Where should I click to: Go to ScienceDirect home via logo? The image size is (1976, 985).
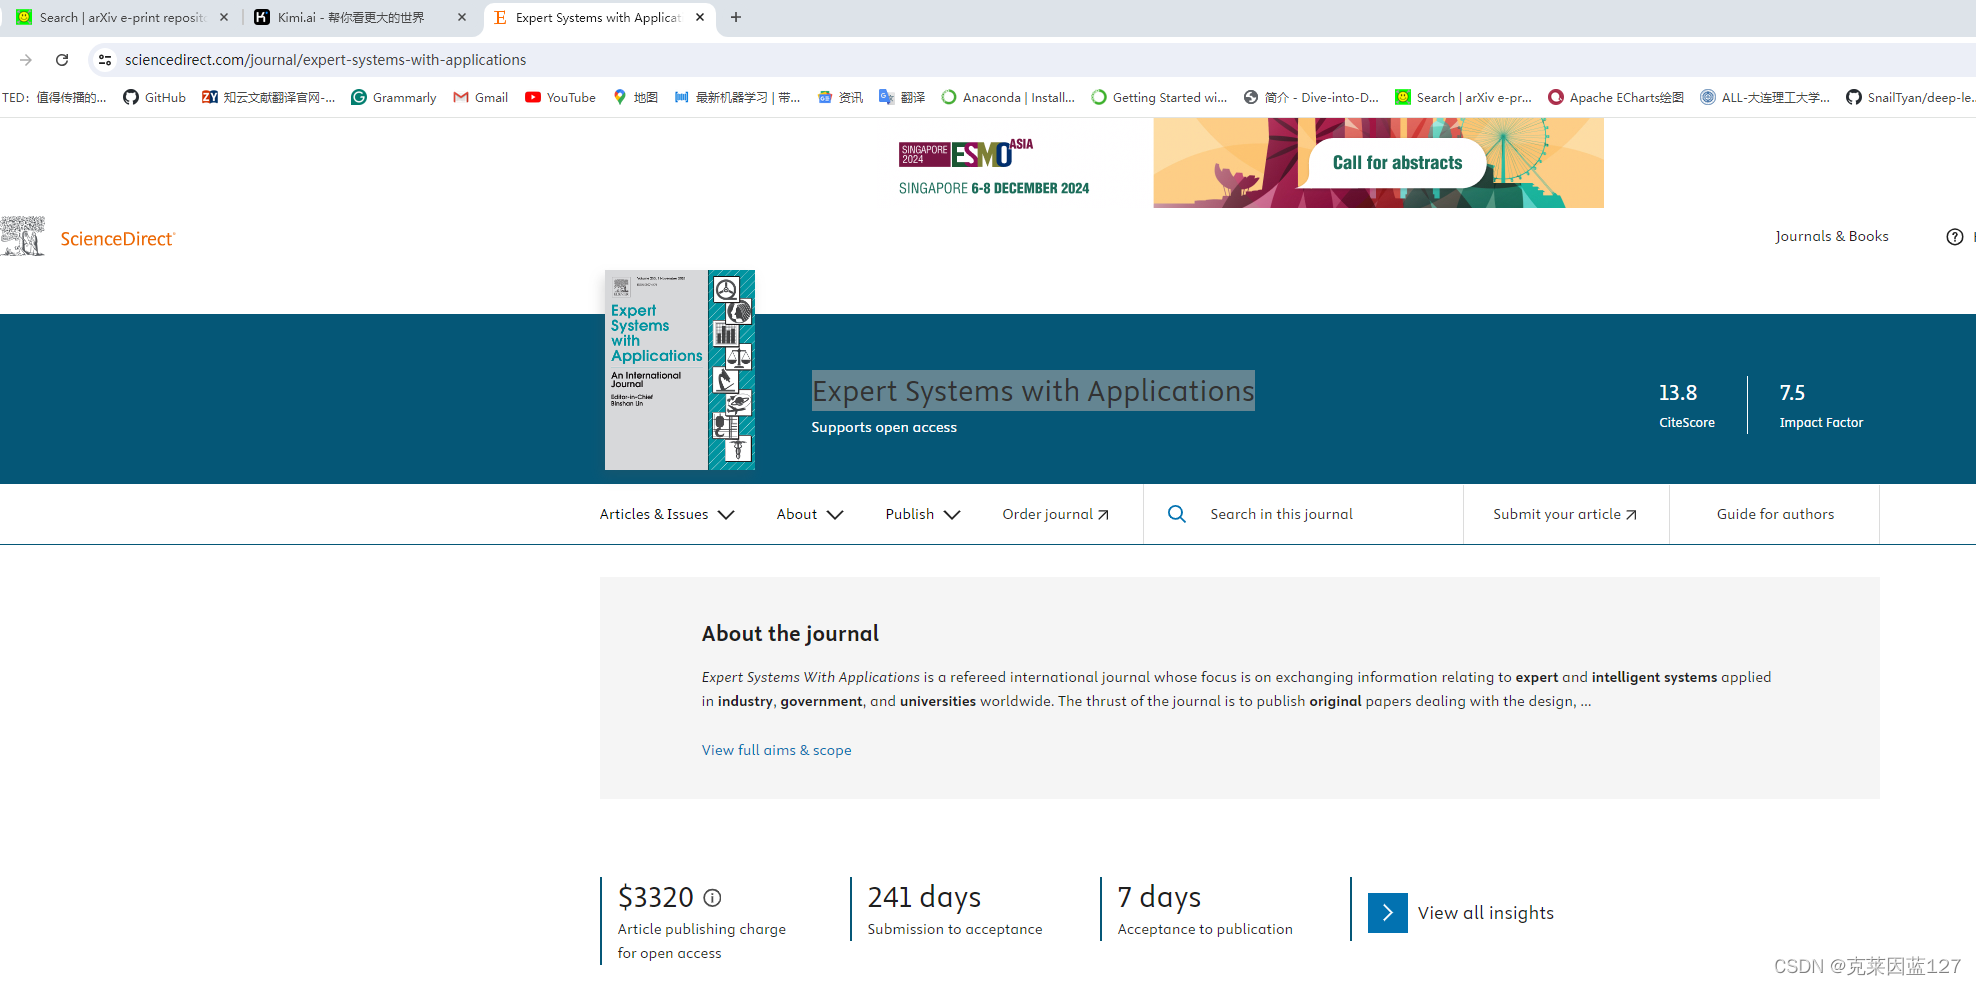click(117, 238)
